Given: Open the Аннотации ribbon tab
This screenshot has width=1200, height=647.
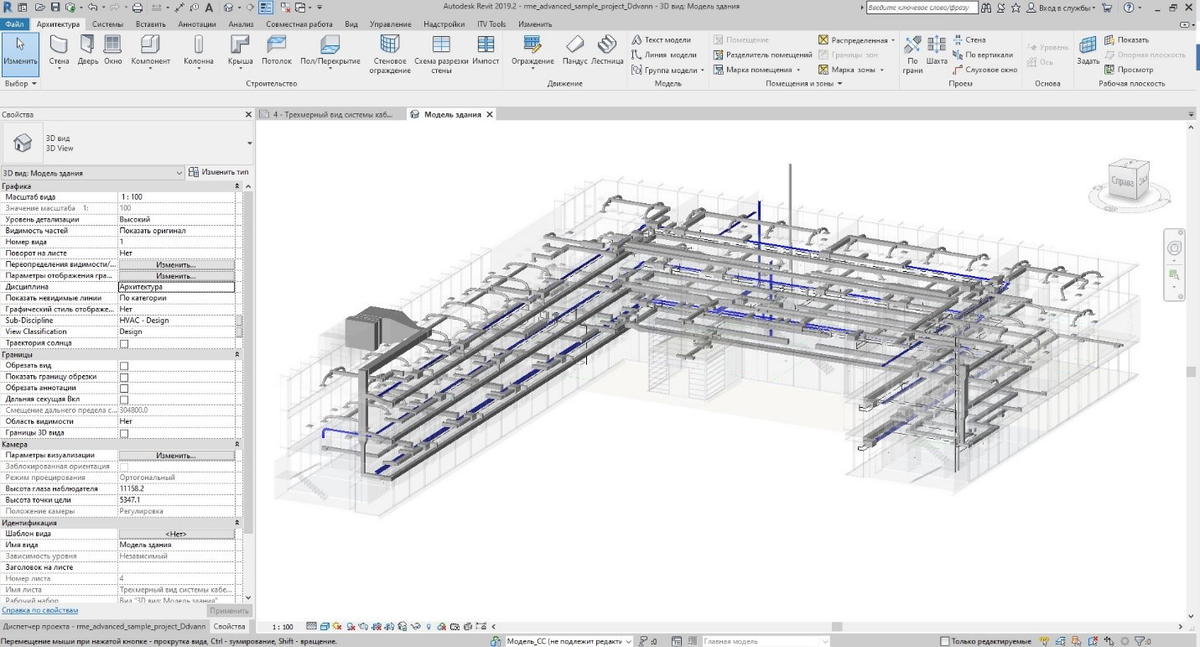Looking at the screenshot, I should pos(197,23).
